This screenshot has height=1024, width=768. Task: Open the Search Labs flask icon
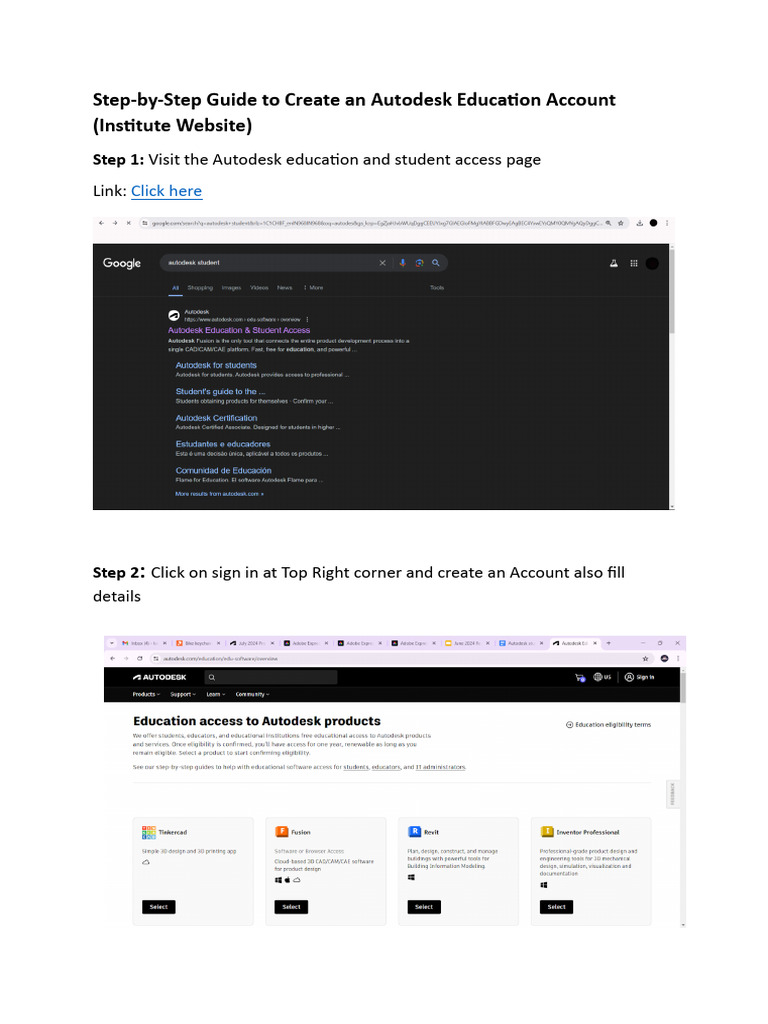(x=614, y=263)
